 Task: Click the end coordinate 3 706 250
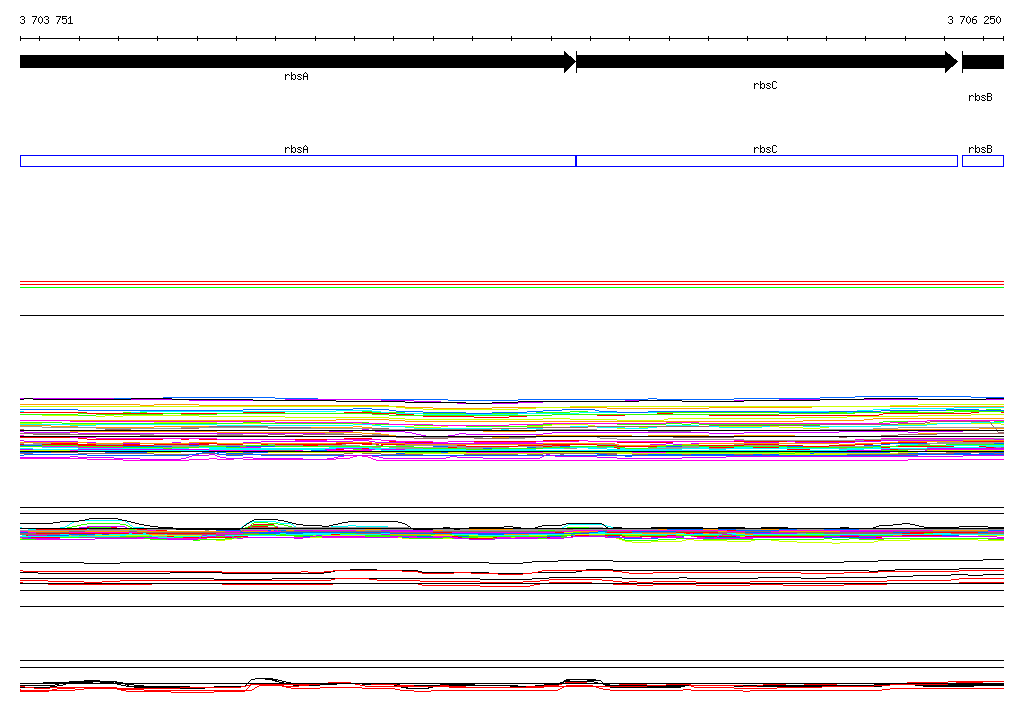(974, 20)
